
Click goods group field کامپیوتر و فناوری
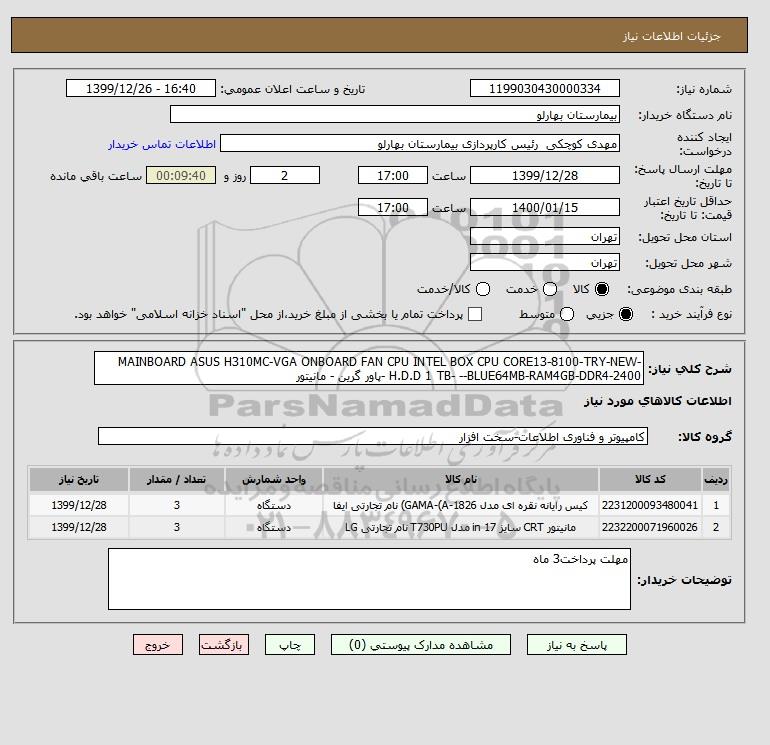tap(373, 436)
